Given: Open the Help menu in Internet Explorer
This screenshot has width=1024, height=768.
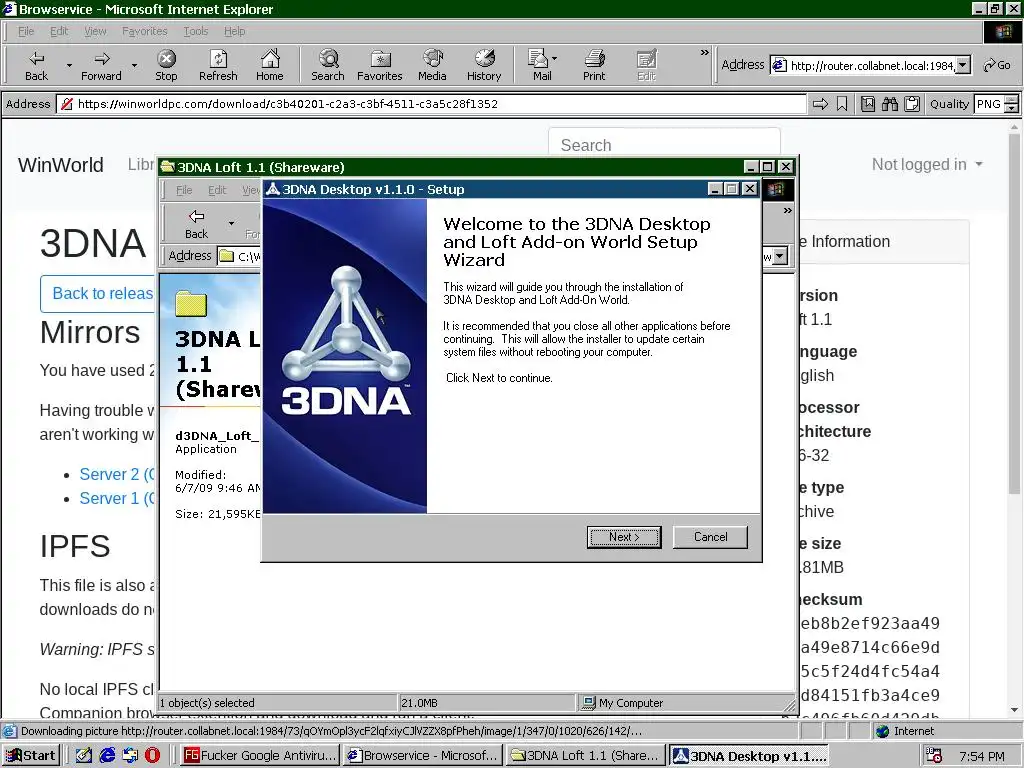Looking at the screenshot, I should 234,31.
